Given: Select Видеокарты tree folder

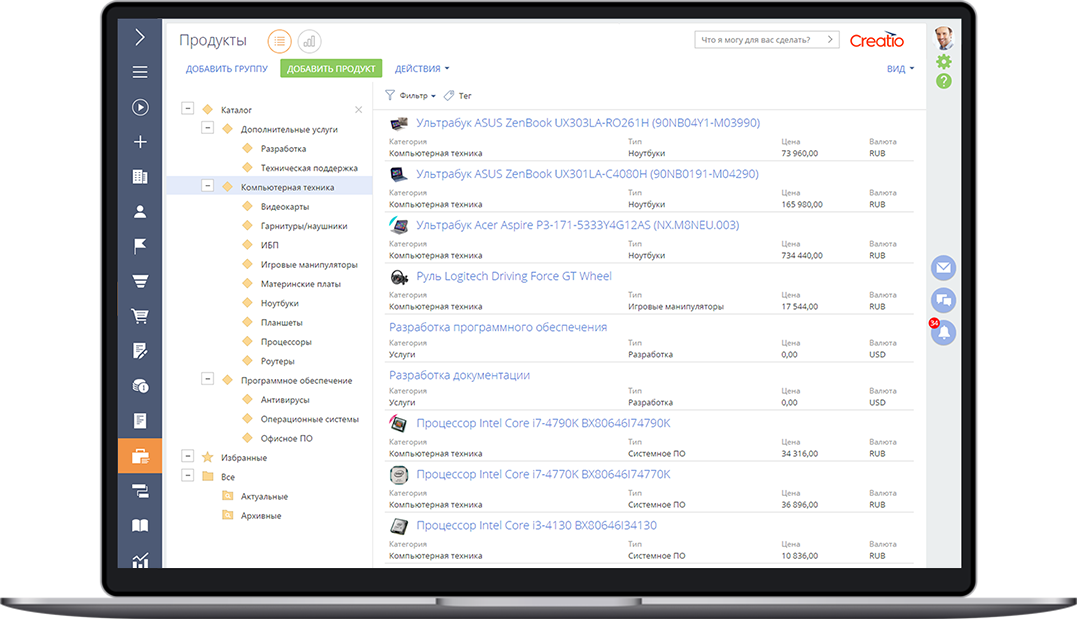Looking at the screenshot, I should (285, 207).
